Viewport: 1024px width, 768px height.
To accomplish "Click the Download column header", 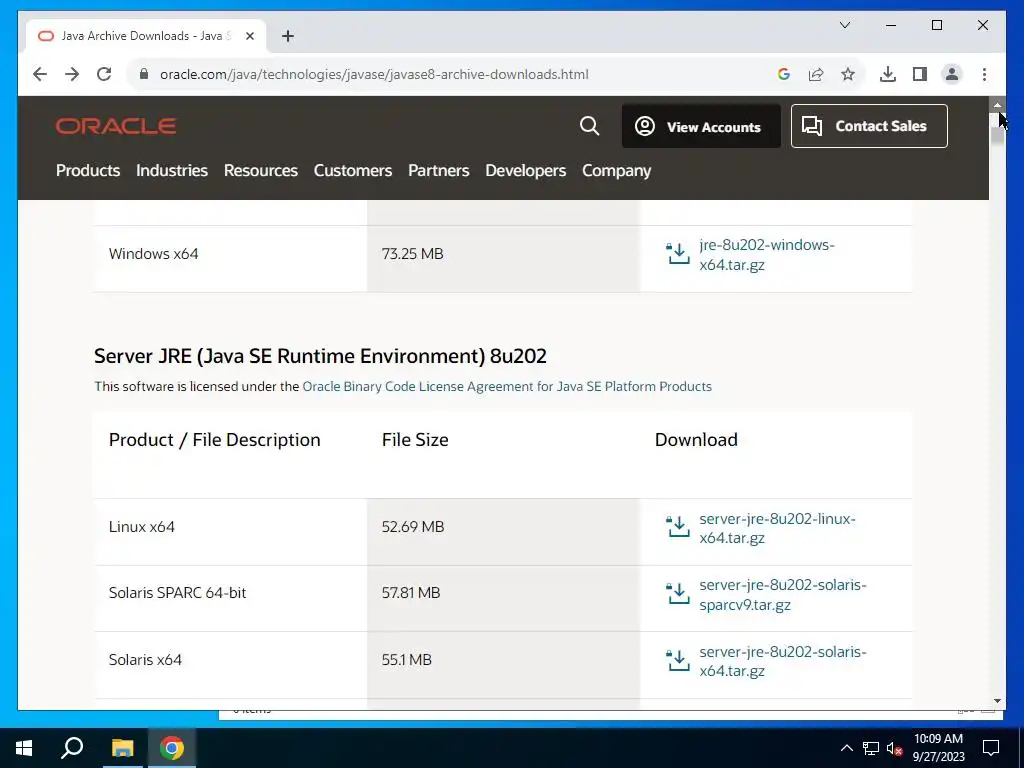I will coord(696,440).
